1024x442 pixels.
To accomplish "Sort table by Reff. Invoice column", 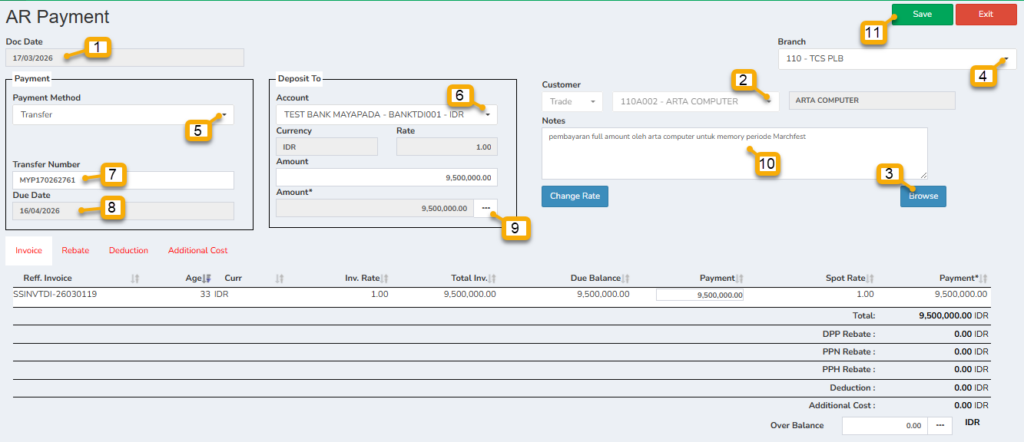I will [x=135, y=277].
